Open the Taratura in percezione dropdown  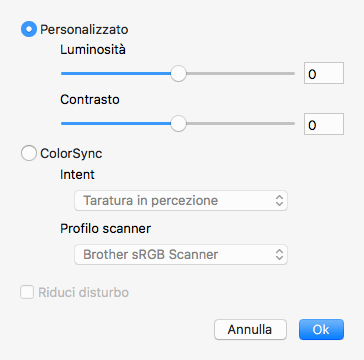(x=181, y=201)
